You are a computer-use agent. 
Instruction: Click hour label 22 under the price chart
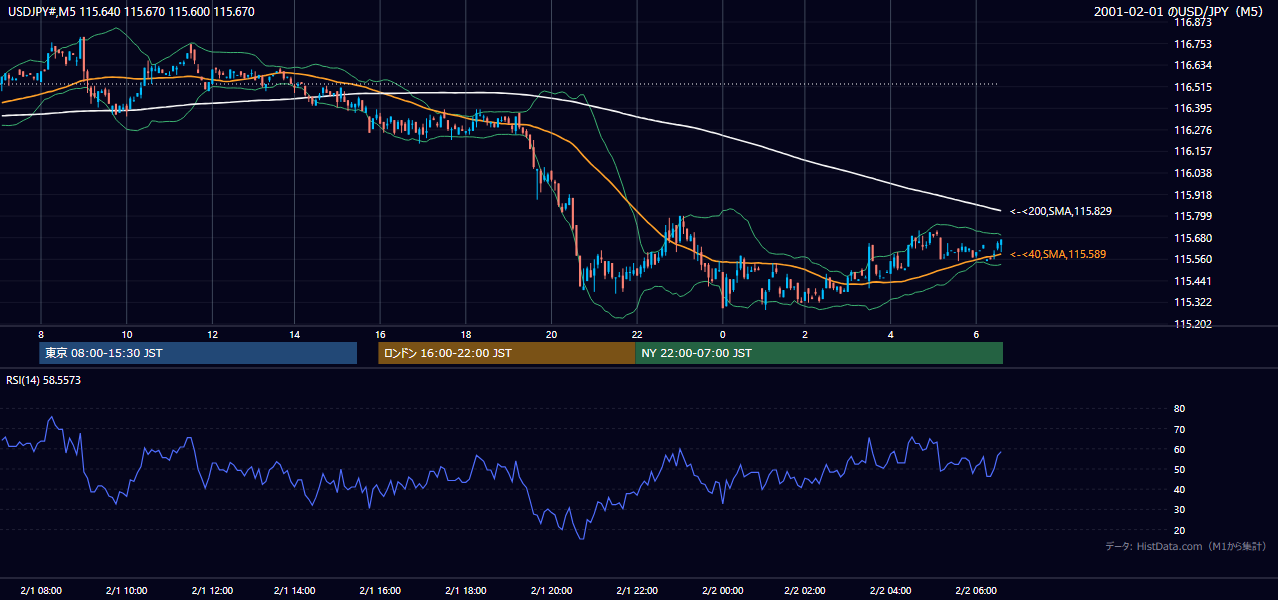(x=636, y=334)
